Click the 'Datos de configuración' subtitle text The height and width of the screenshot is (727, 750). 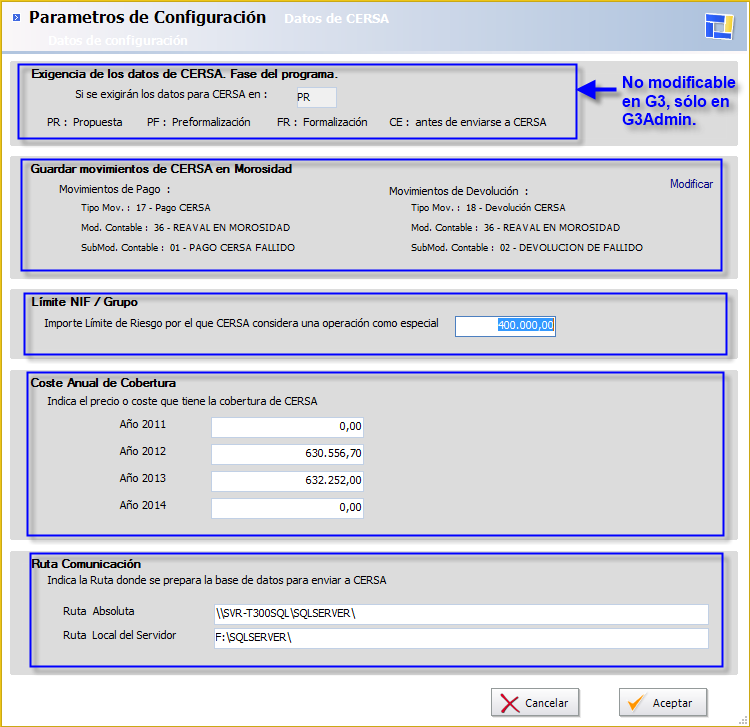coord(118,41)
